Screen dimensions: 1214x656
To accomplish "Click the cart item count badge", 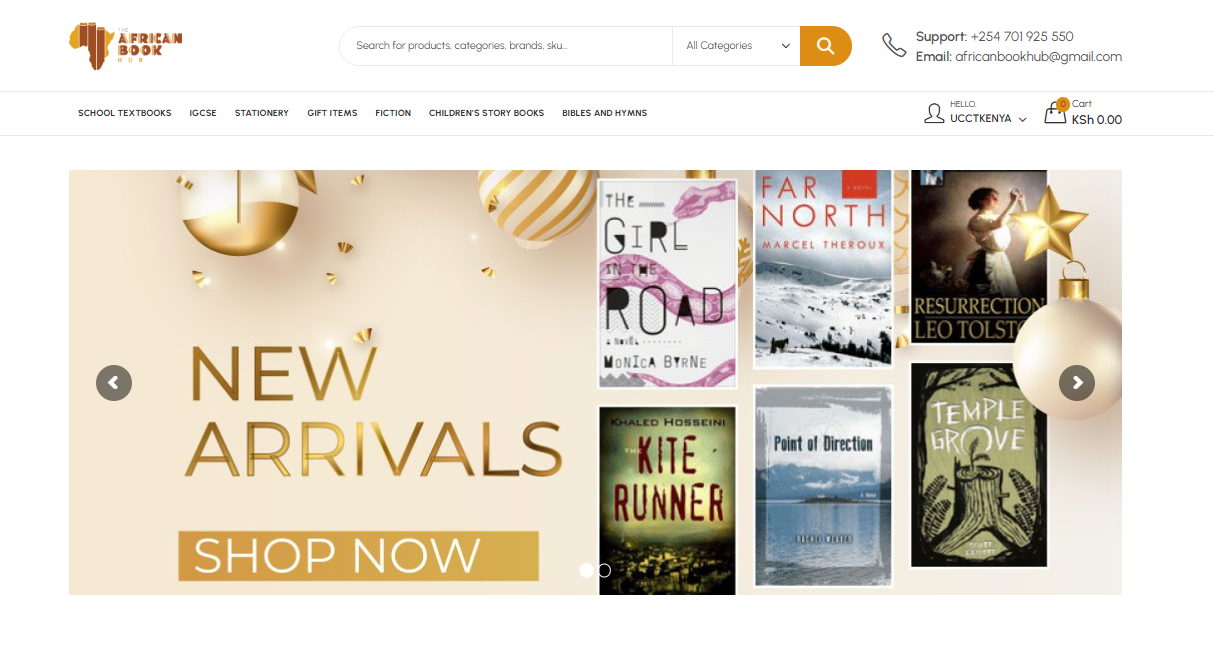I will pyautogui.click(x=1062, y=104).
